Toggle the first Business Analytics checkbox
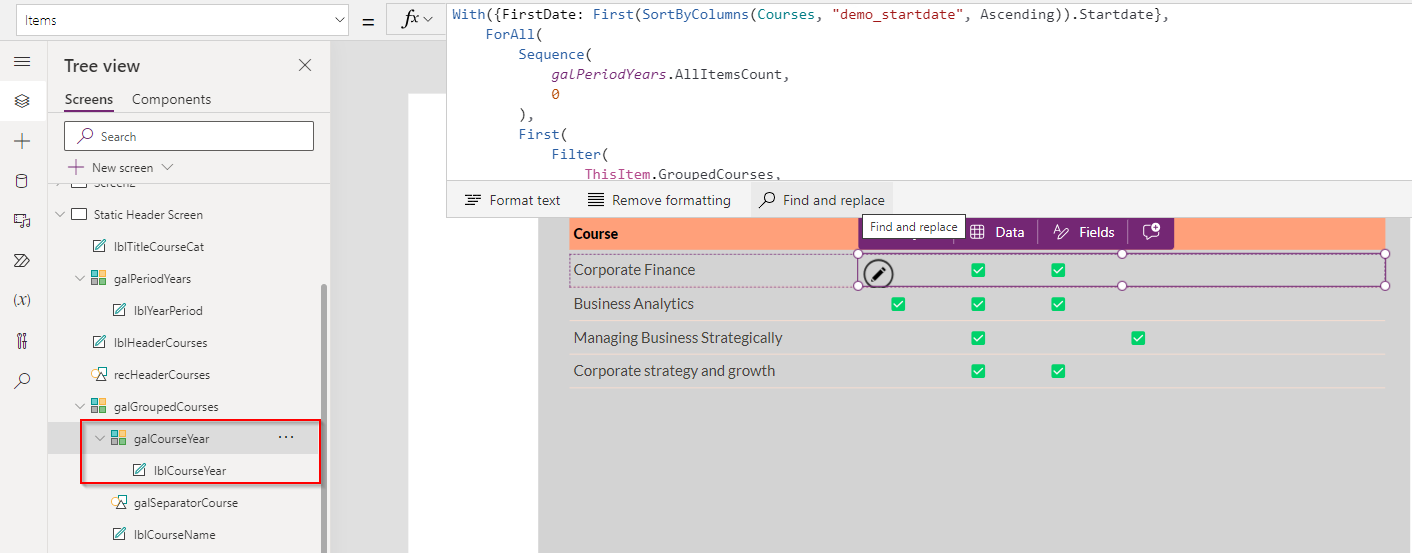This screenshot has width=1412, height=553. click(898, 304)
